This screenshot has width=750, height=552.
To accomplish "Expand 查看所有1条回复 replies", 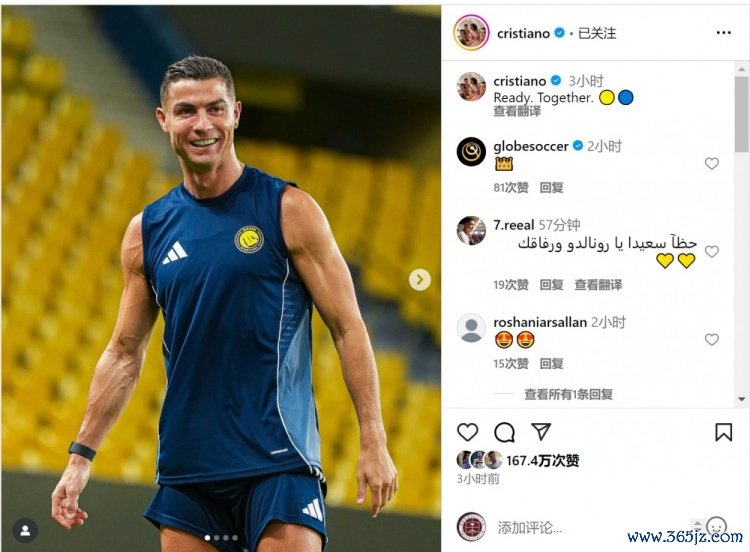I will click(x=568, y=394).
